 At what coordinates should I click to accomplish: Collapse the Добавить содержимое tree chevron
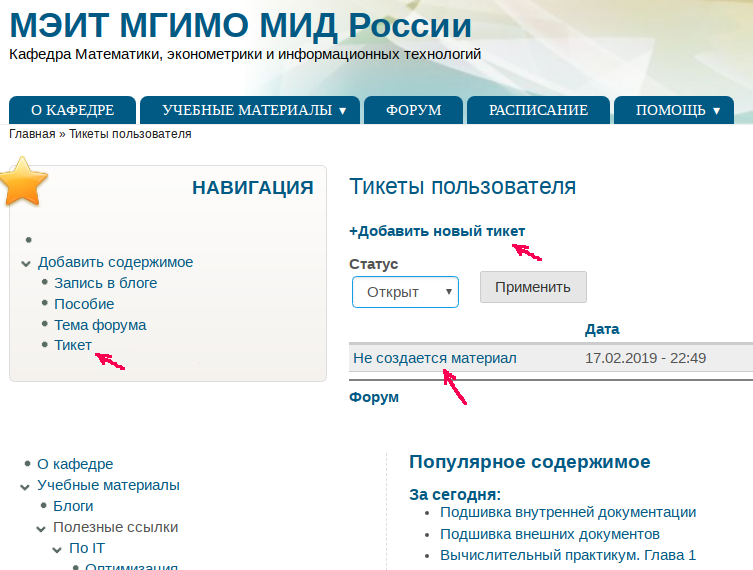[26, 264]
